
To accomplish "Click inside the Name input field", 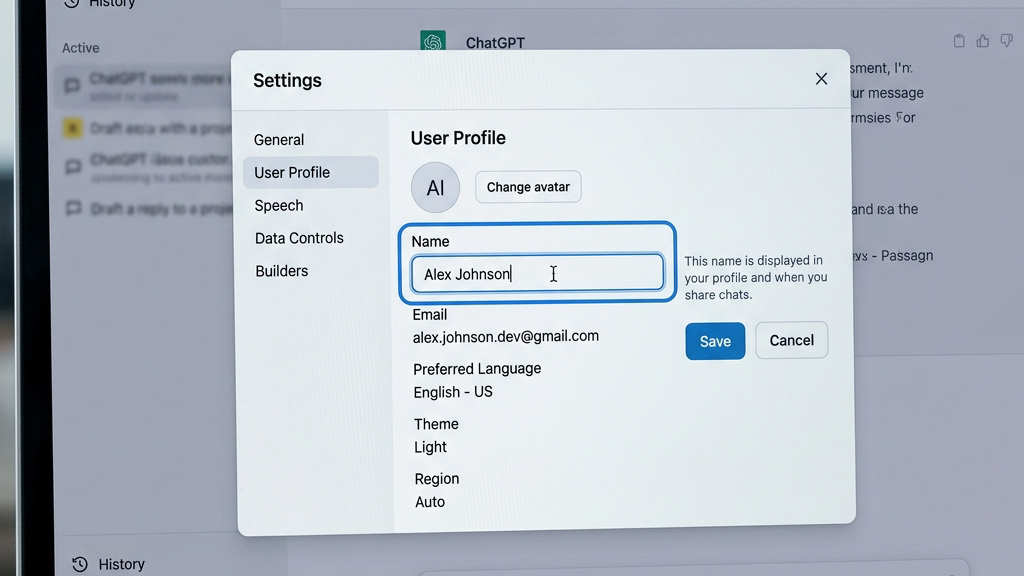I will [537, 273].
